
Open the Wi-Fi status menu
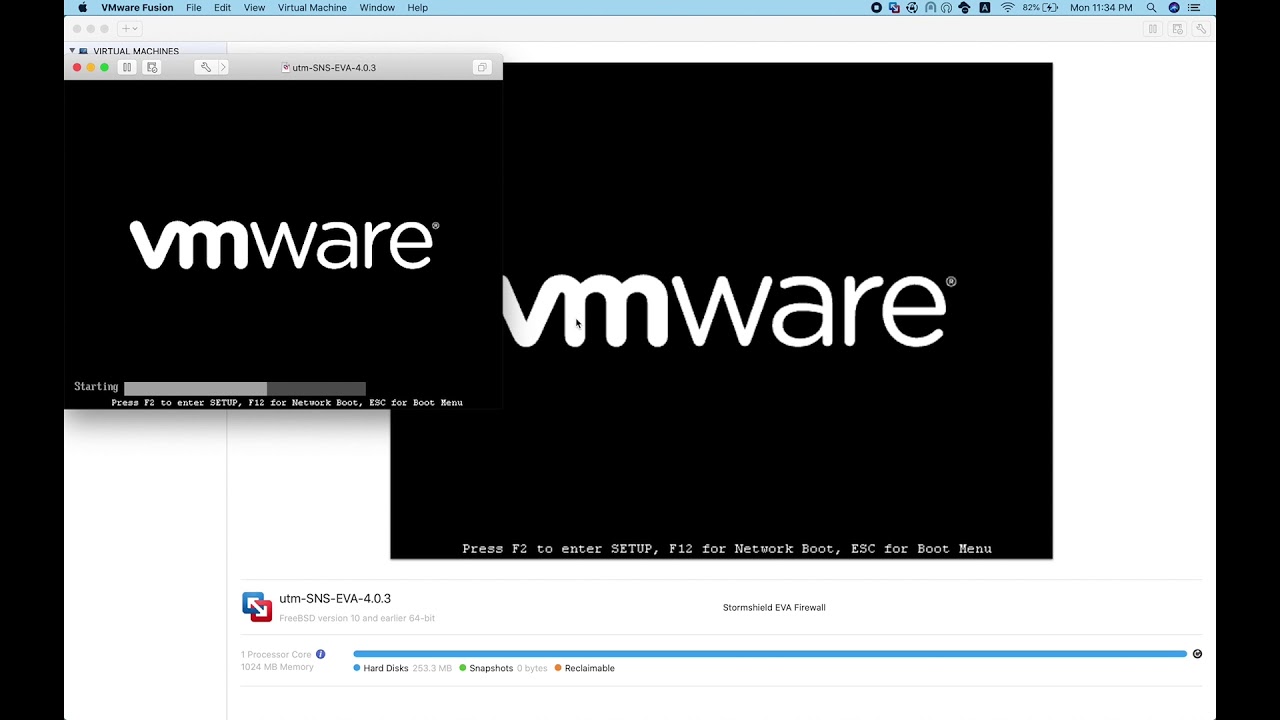tap(1007, 8)
